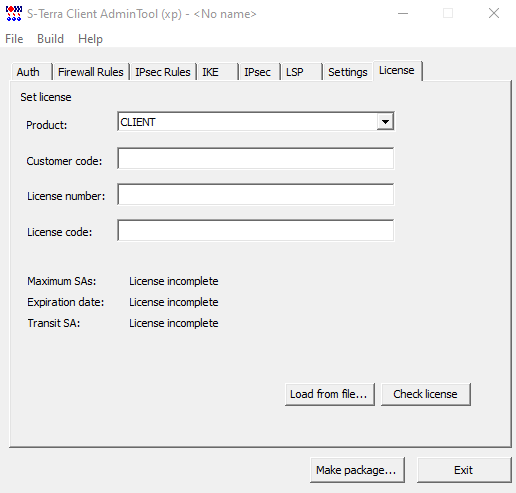The height and width of the screenshot is (493, 516).
Task: Click the Make package button
Action: [357, 470]
